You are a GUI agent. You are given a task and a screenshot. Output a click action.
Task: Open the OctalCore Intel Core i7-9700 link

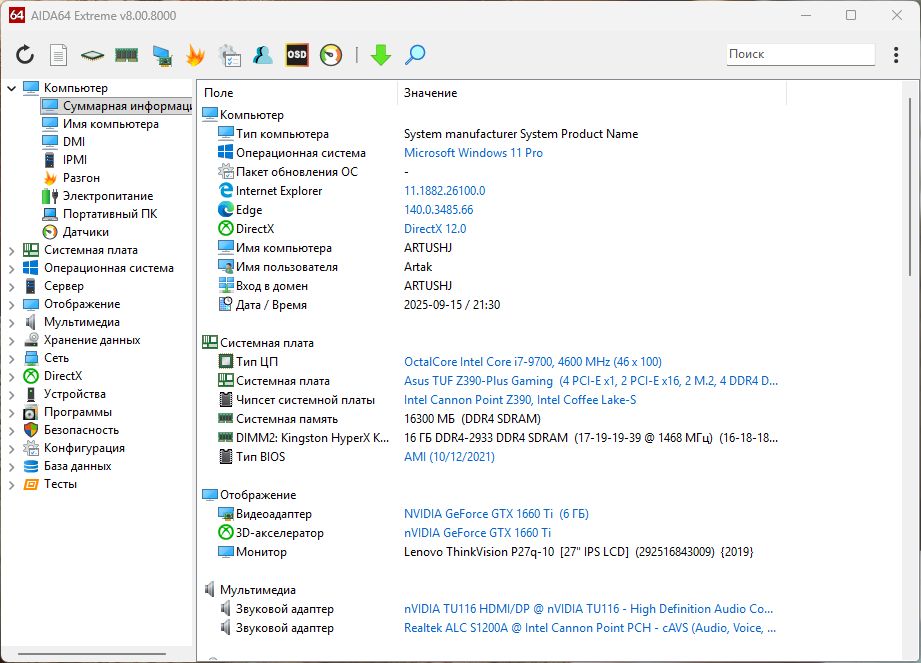click(x=532, y=362)
